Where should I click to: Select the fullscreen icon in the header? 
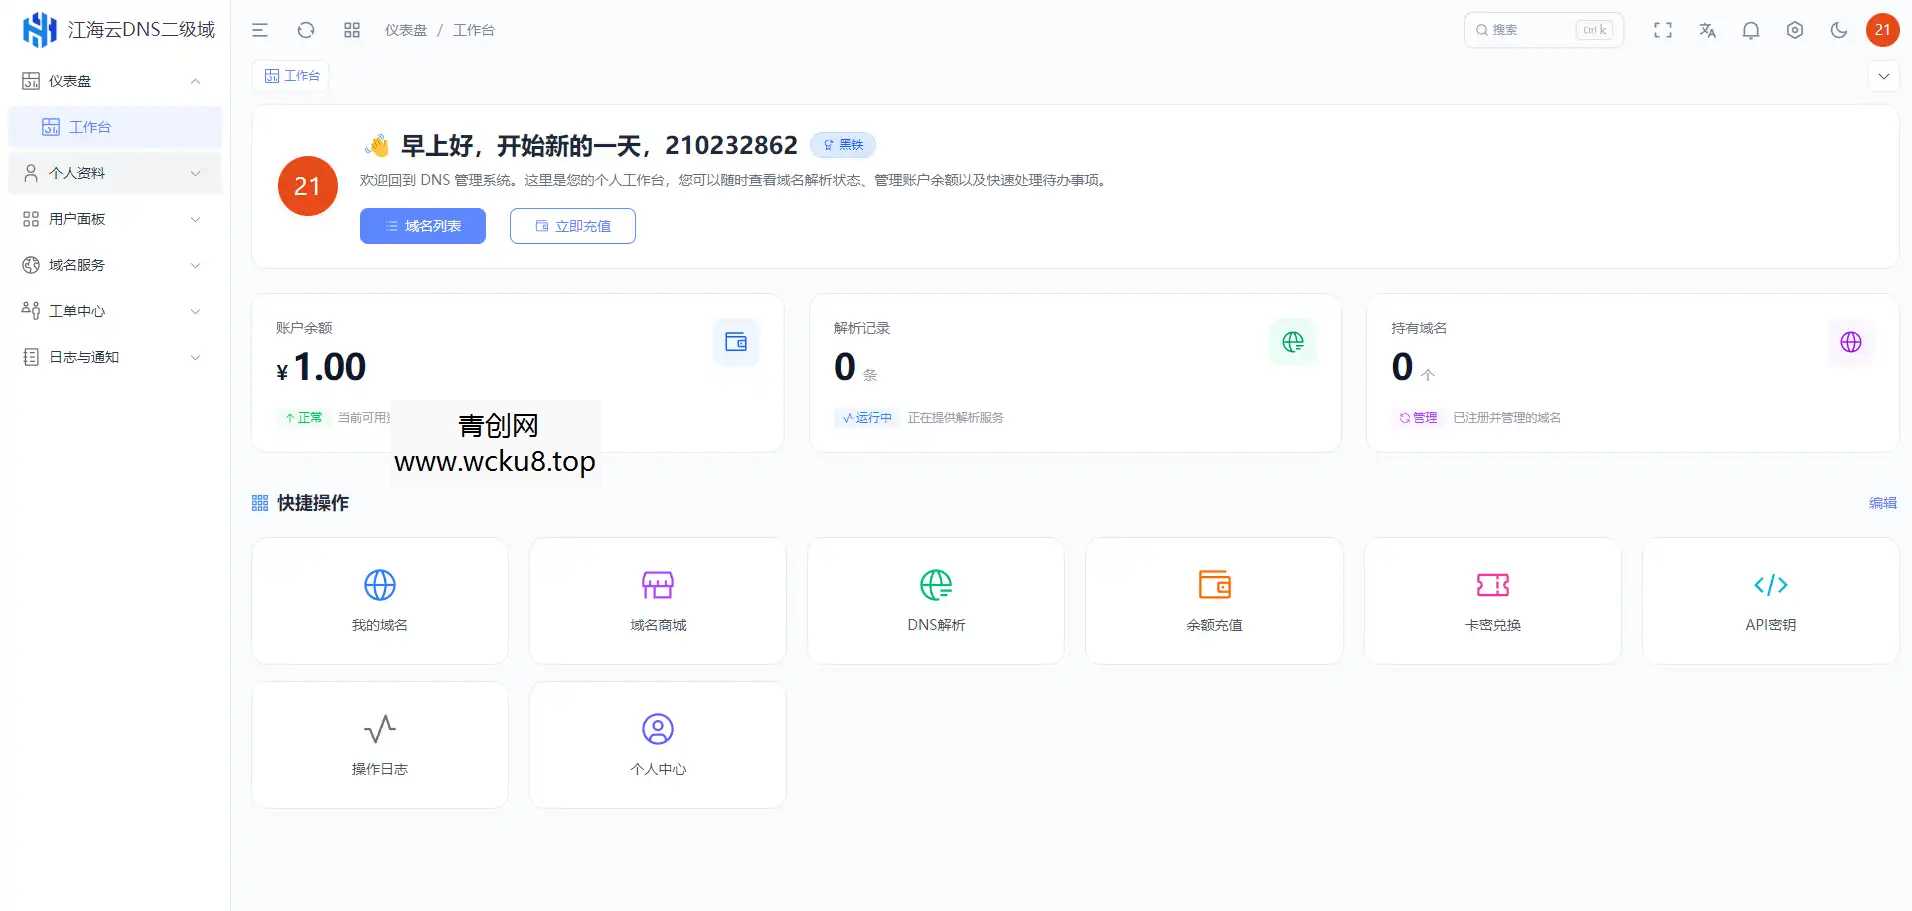(1663, 30)
